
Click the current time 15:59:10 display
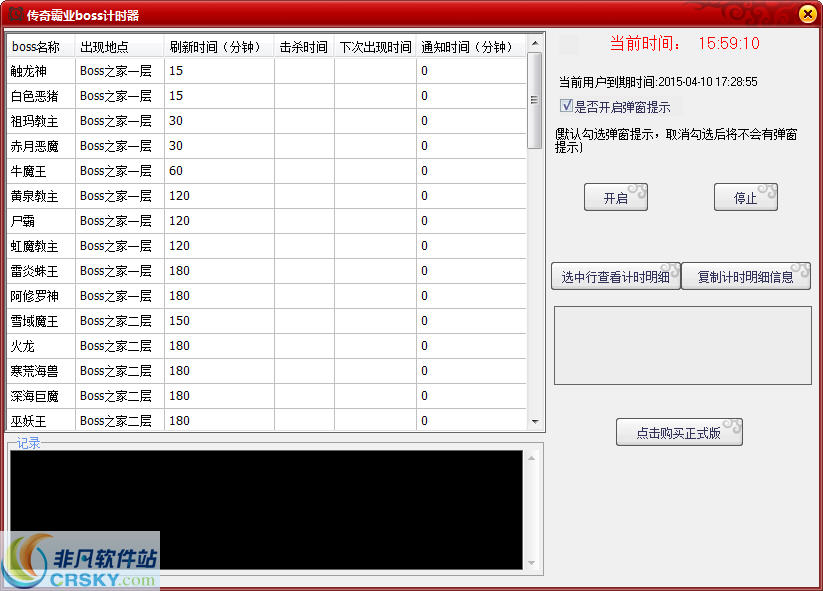tap(729, 43)
